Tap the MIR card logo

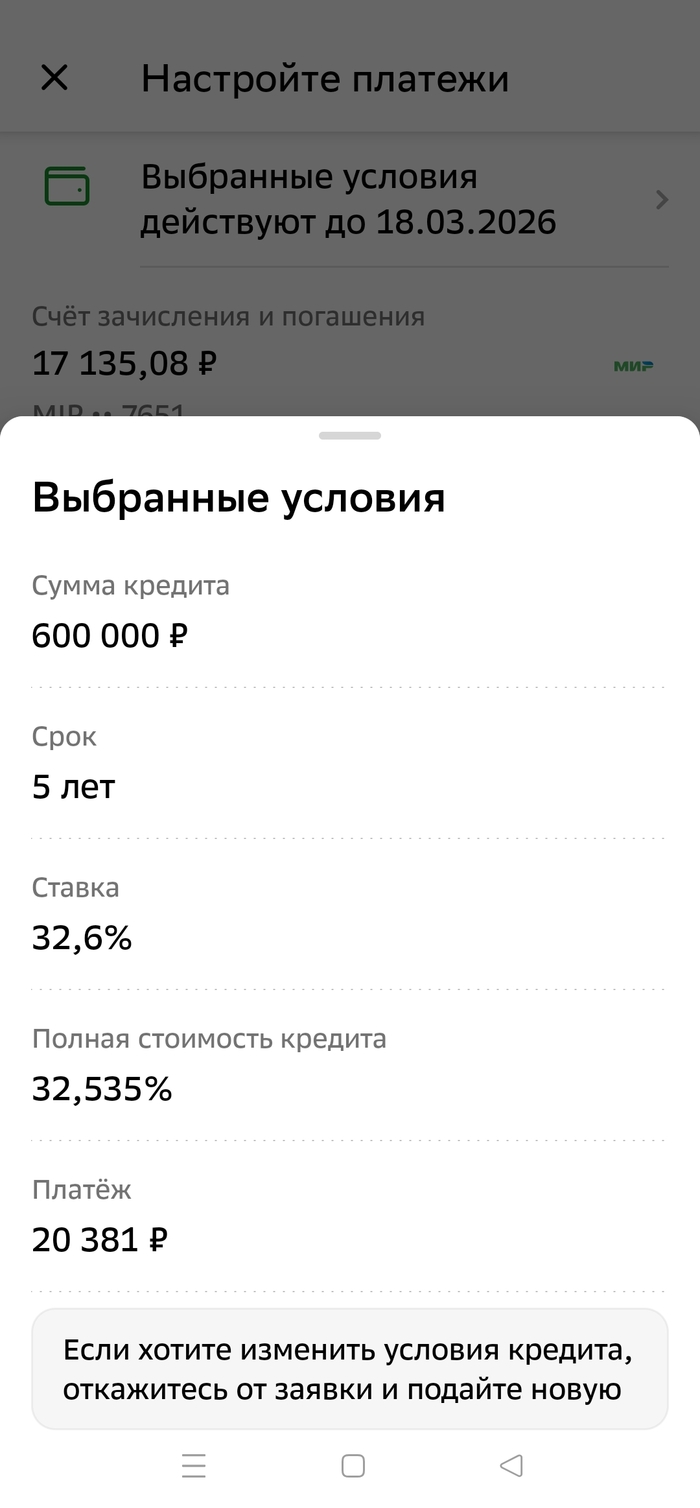click(633, 366)
